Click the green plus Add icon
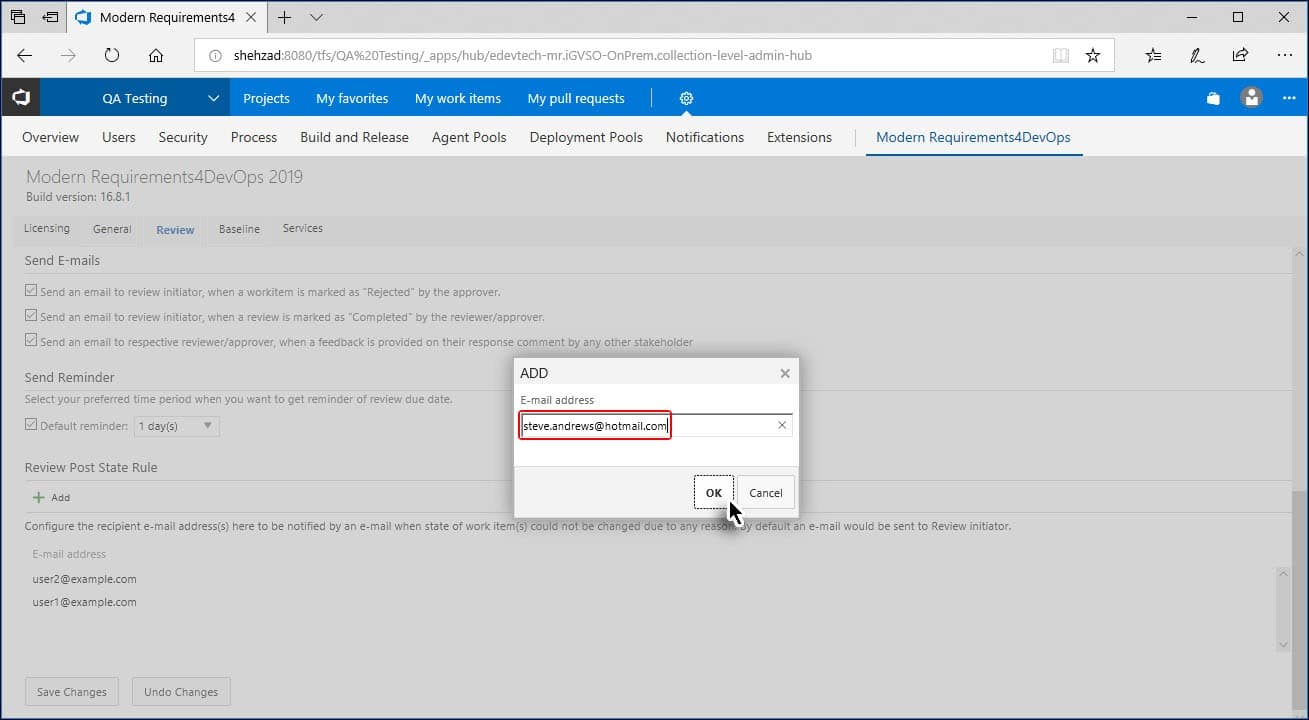 (39, 497)
